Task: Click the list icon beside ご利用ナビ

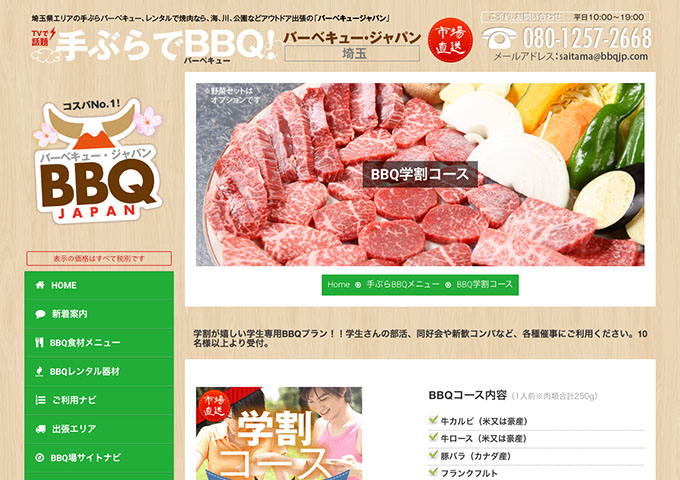Action: (x=40, y=400)
